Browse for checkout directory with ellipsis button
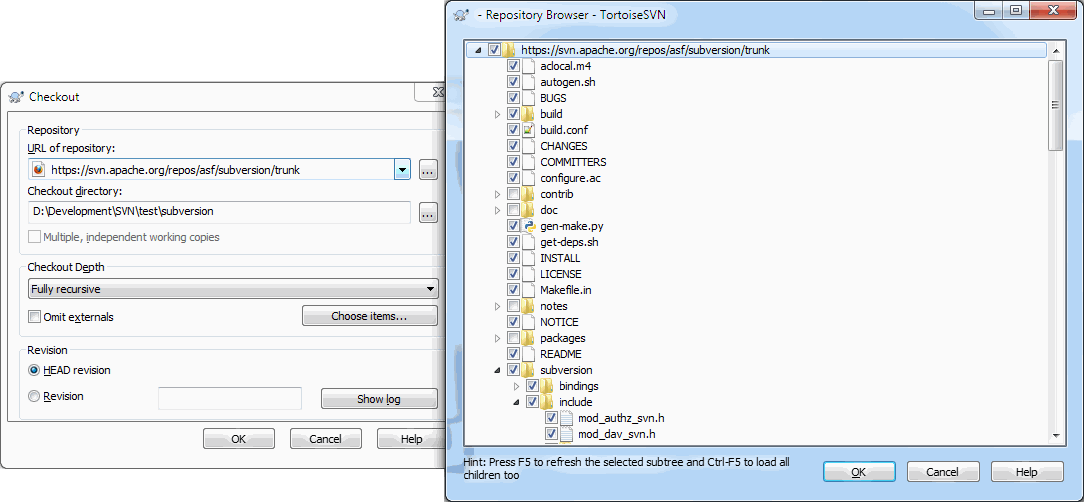Viewport: 1084px width, 502px height. pos(429,213)
